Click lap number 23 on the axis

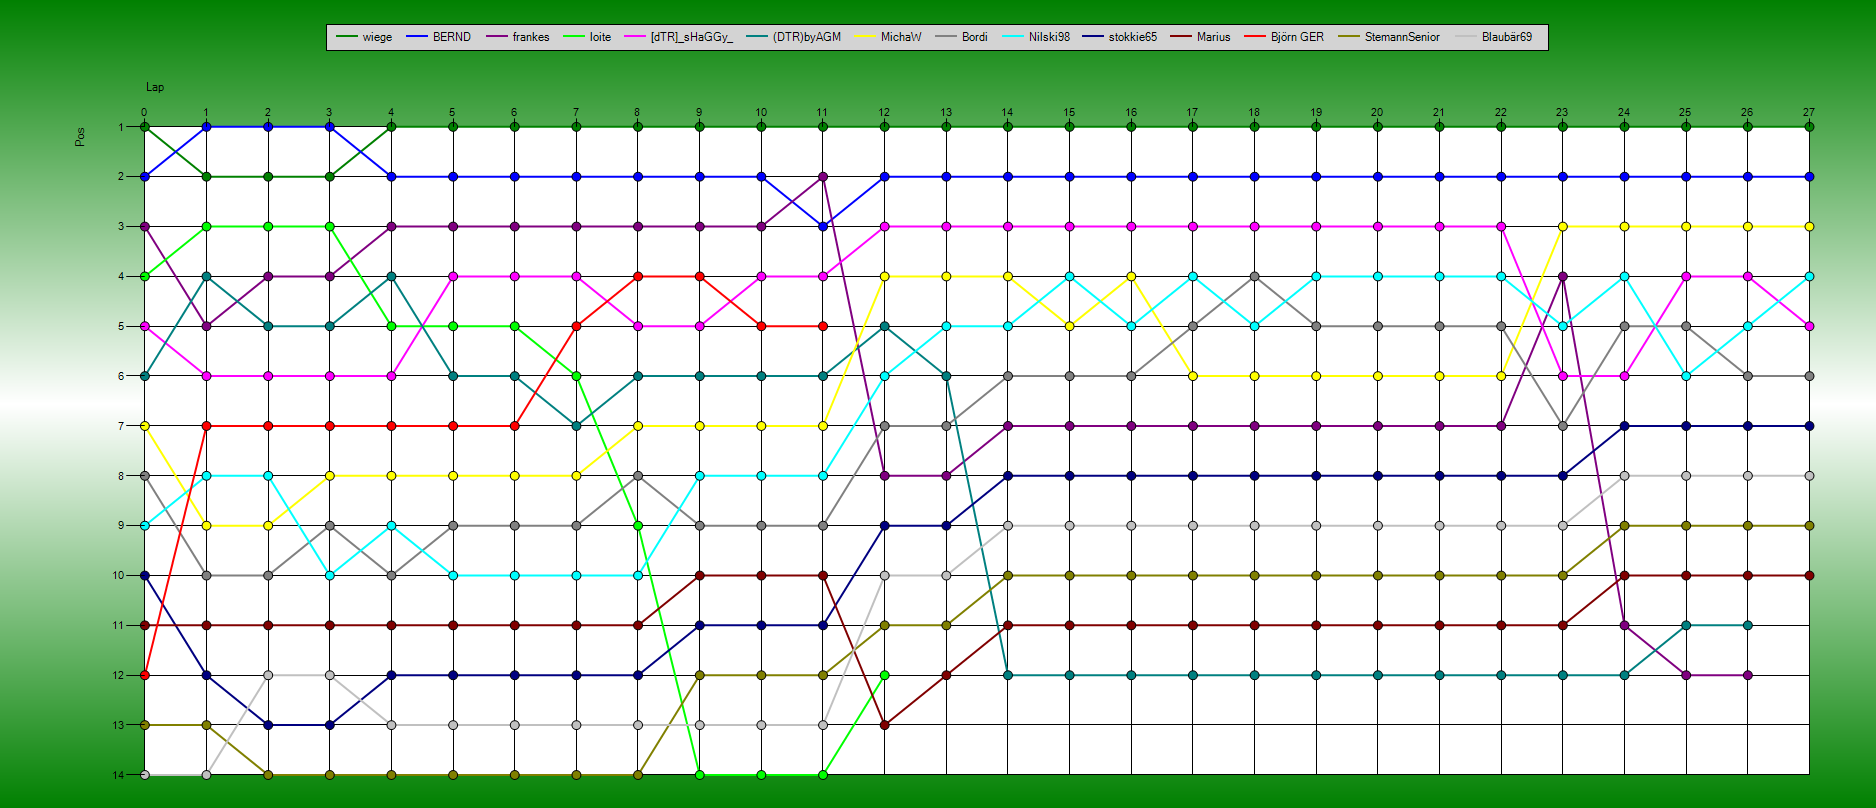tap(1562, 113)
